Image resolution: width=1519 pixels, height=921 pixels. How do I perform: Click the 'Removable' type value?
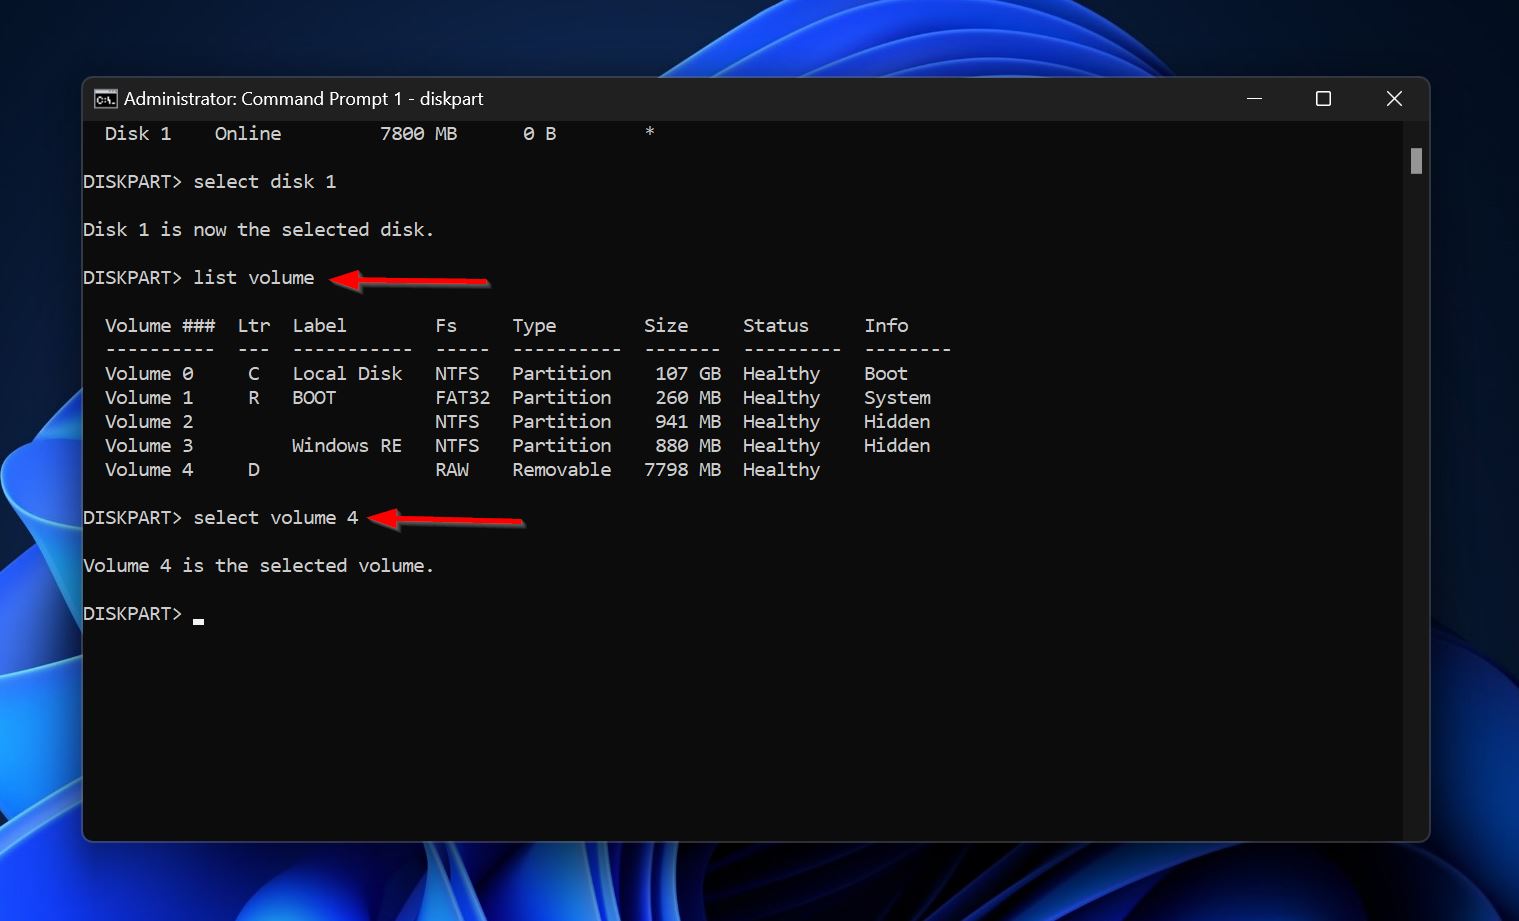[x=561, y=470]
